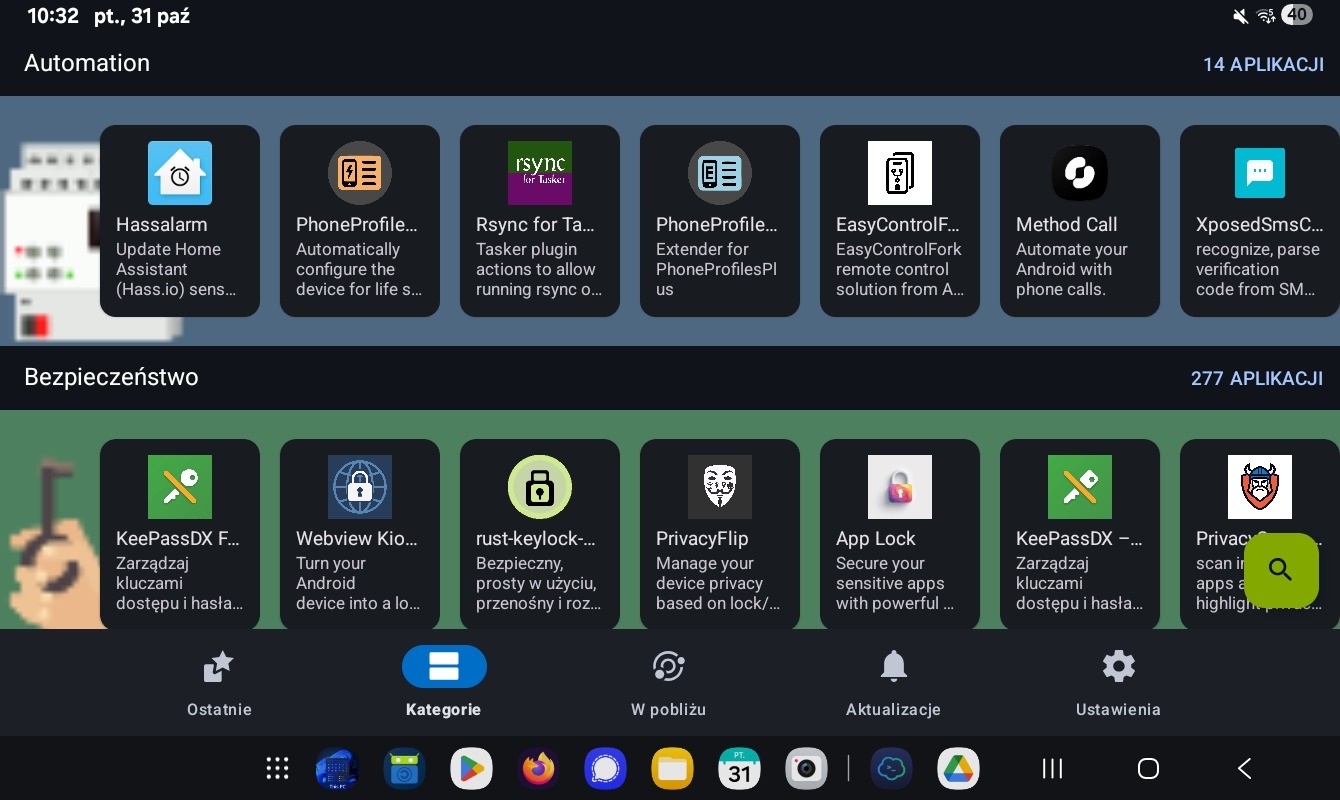Switch to the Ostatnie tab

pos(219,682)
